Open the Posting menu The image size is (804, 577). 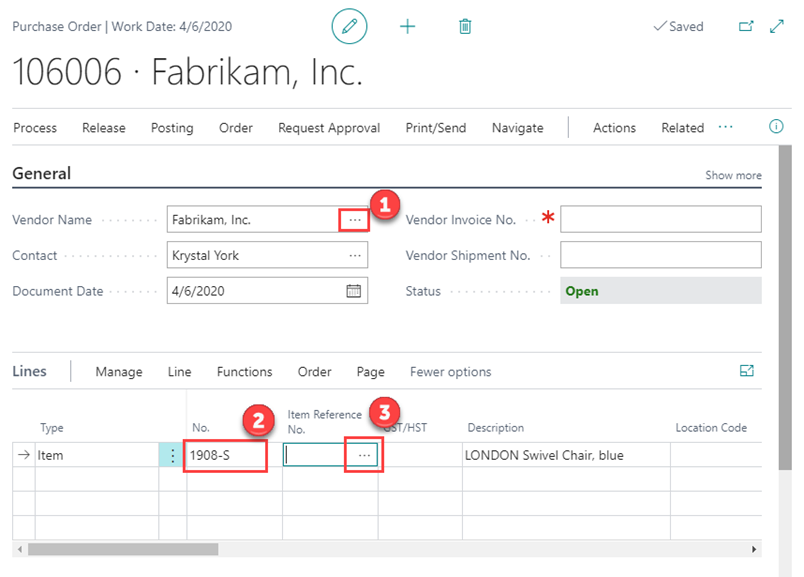click(172, 128)
